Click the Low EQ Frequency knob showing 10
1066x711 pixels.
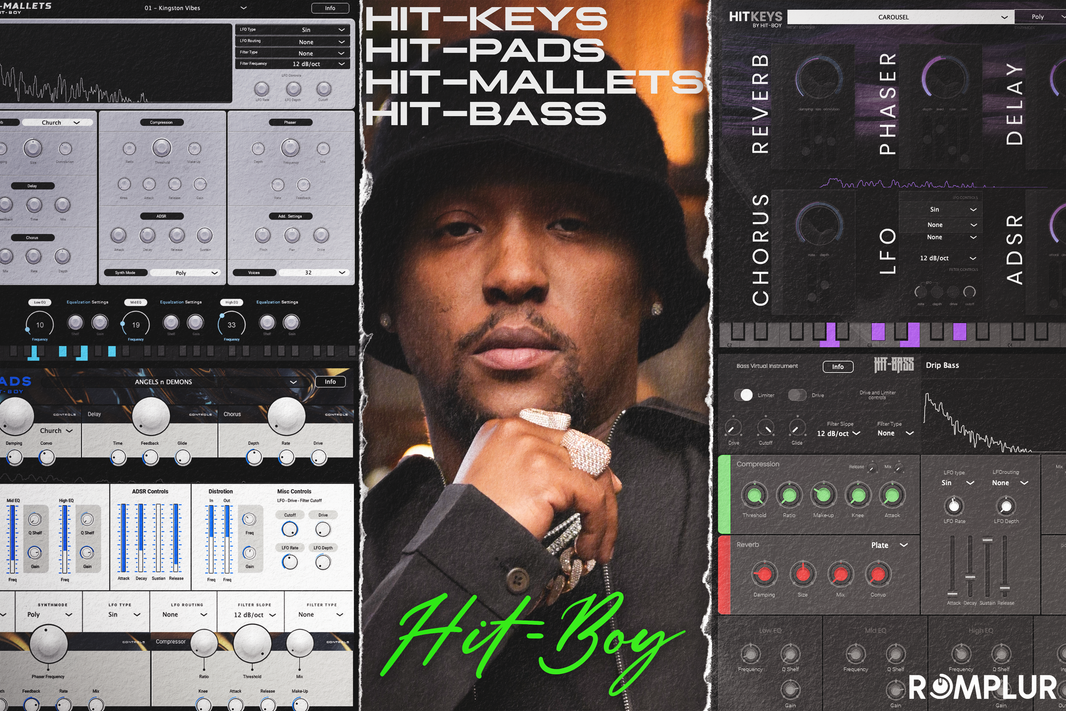[40, 324]
